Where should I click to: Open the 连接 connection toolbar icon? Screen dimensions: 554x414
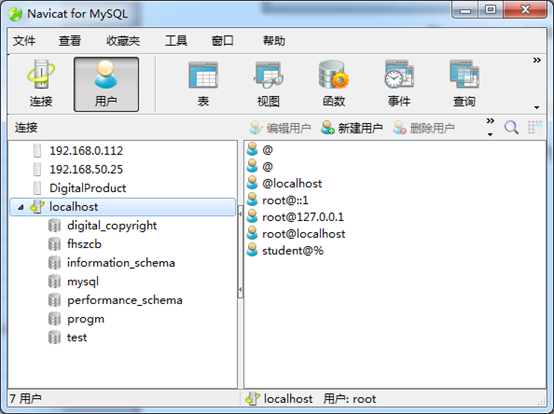coord(41,84)
